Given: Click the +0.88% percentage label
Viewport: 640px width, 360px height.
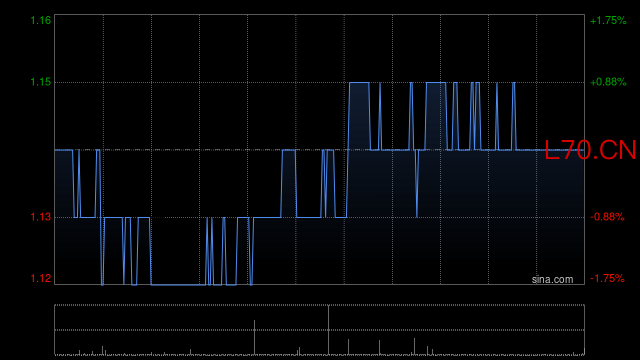Looking at the screenshot, I should coord(608,82).
